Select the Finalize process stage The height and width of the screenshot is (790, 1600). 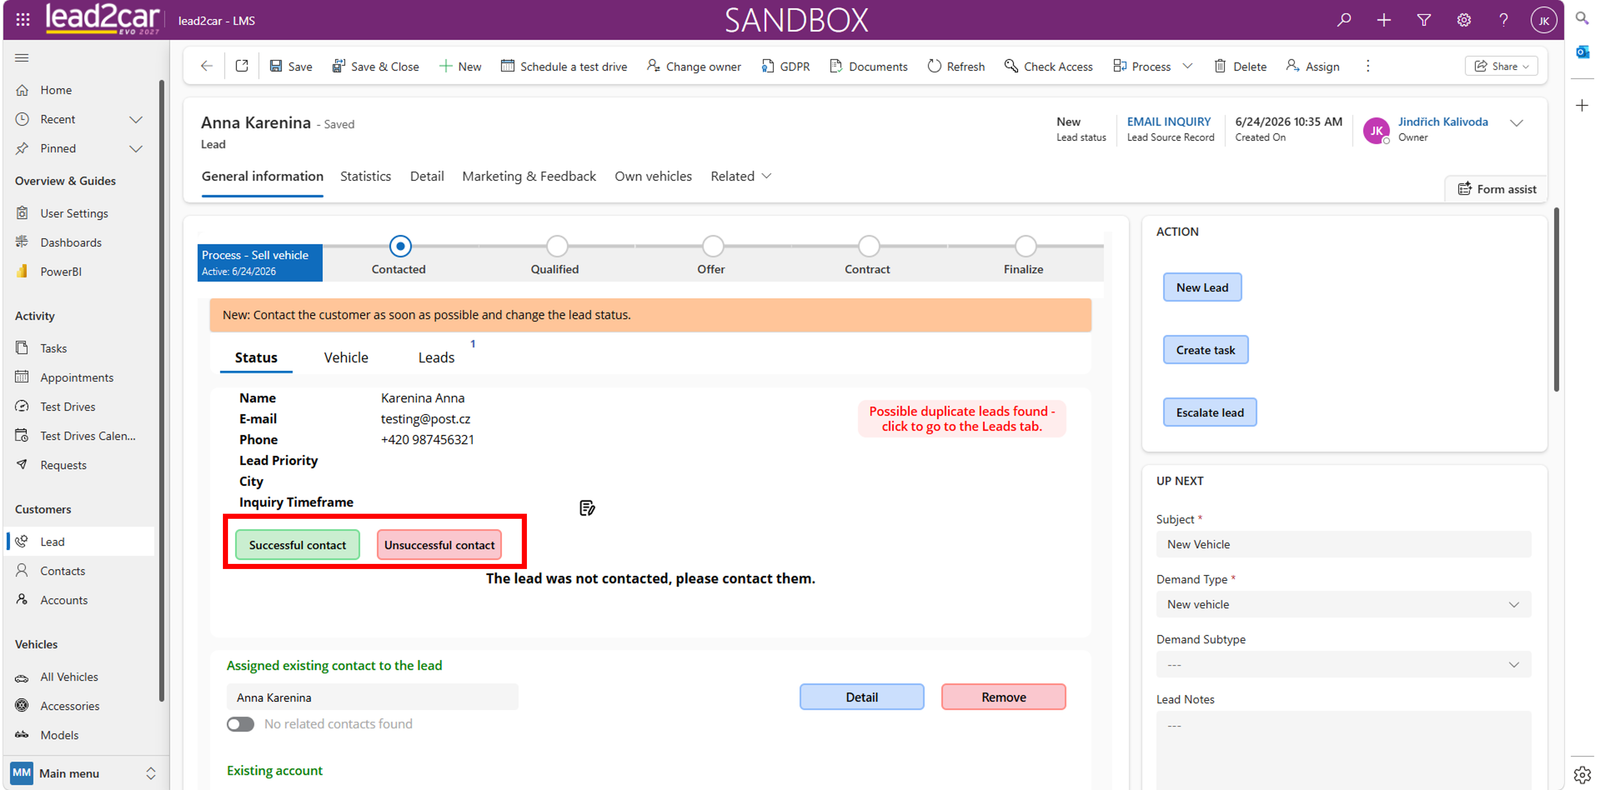pos(1025,246)
